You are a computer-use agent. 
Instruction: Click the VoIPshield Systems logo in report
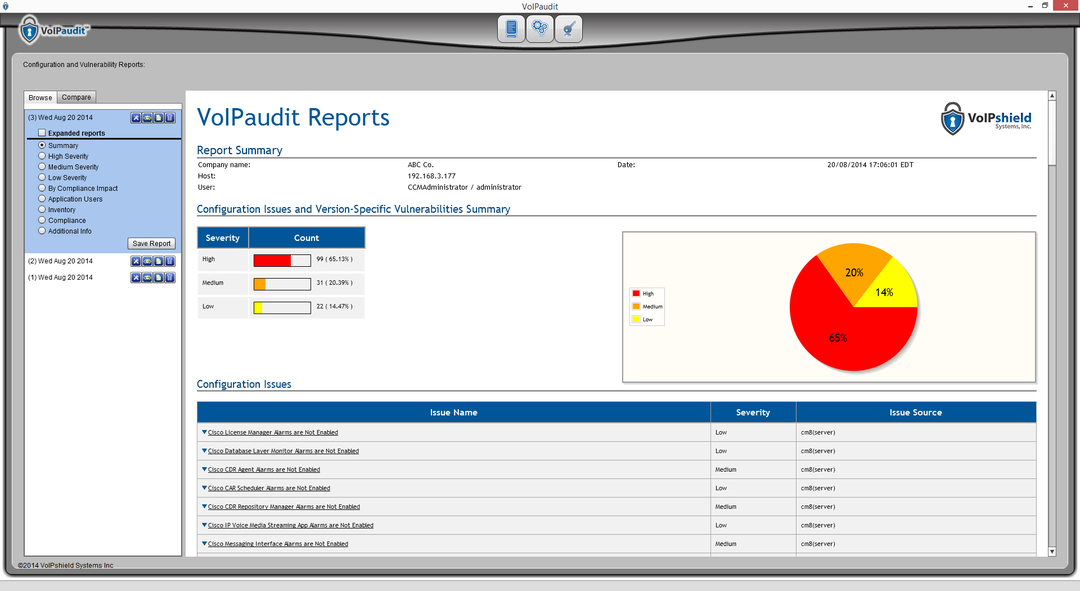986,118
